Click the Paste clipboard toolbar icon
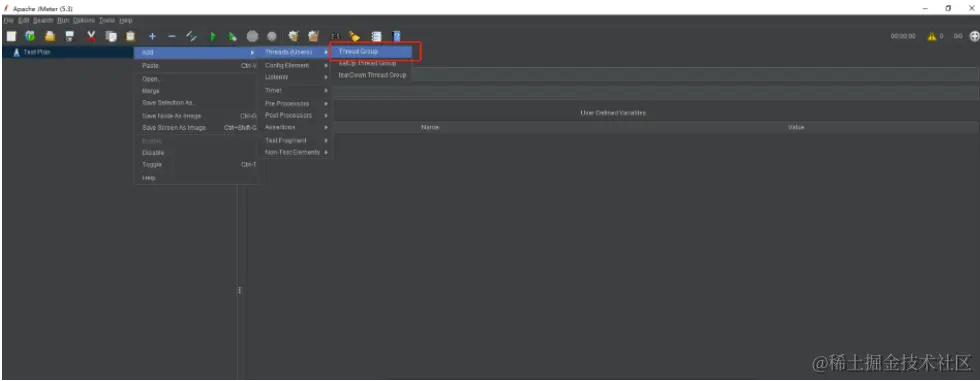This screenshot has height=381, width=980. (x=130, y=36)
